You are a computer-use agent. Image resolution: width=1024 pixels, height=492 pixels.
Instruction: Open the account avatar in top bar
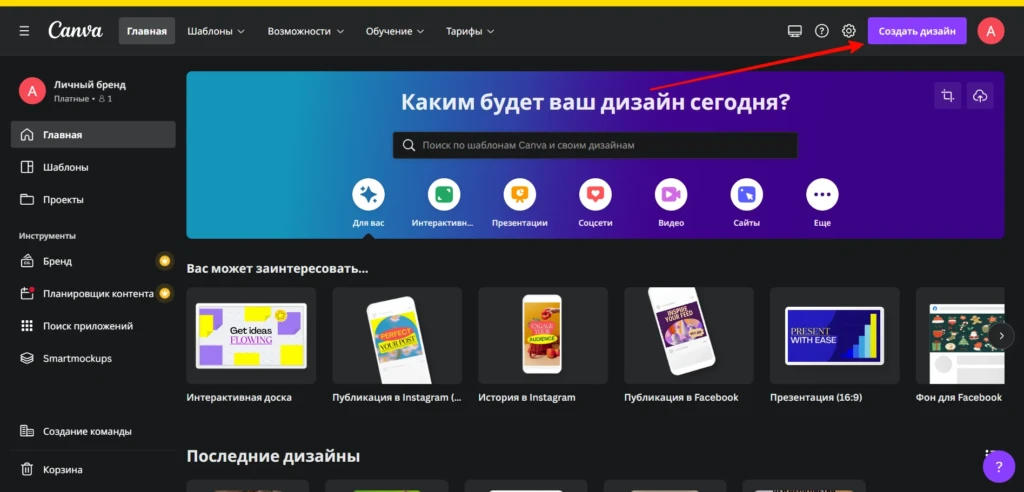990,31
